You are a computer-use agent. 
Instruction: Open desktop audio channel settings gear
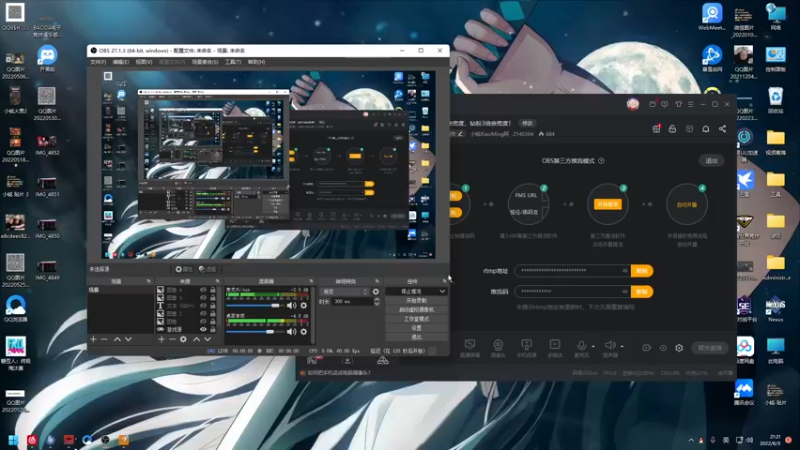(x=304, y=332)
